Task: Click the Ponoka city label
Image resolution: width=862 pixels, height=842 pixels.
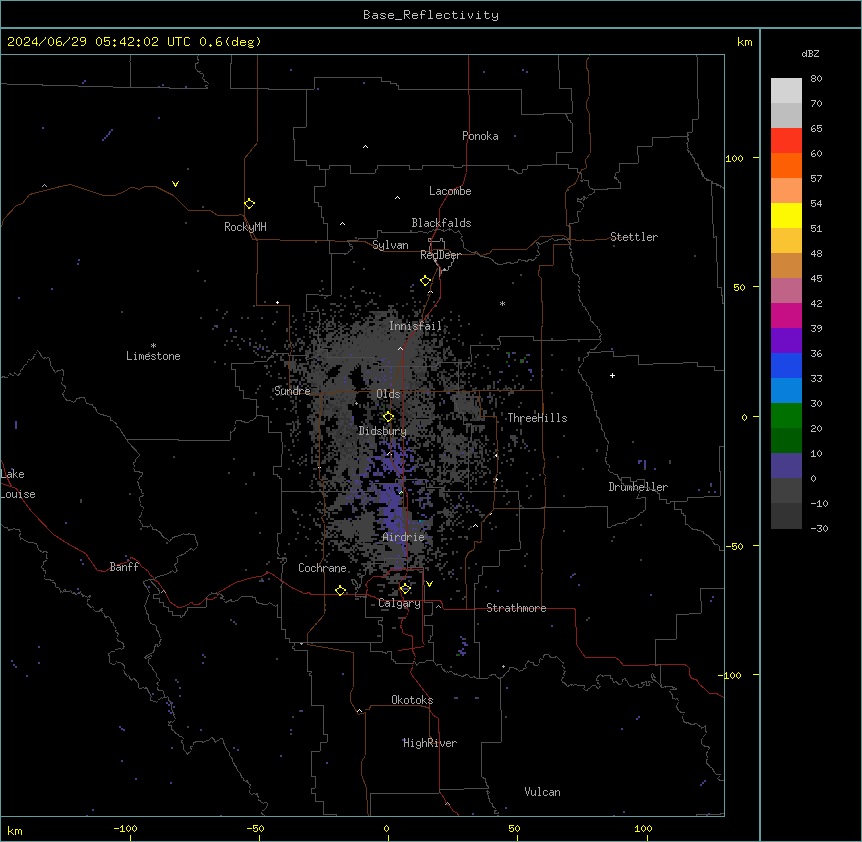Action: tap(480, 136)
